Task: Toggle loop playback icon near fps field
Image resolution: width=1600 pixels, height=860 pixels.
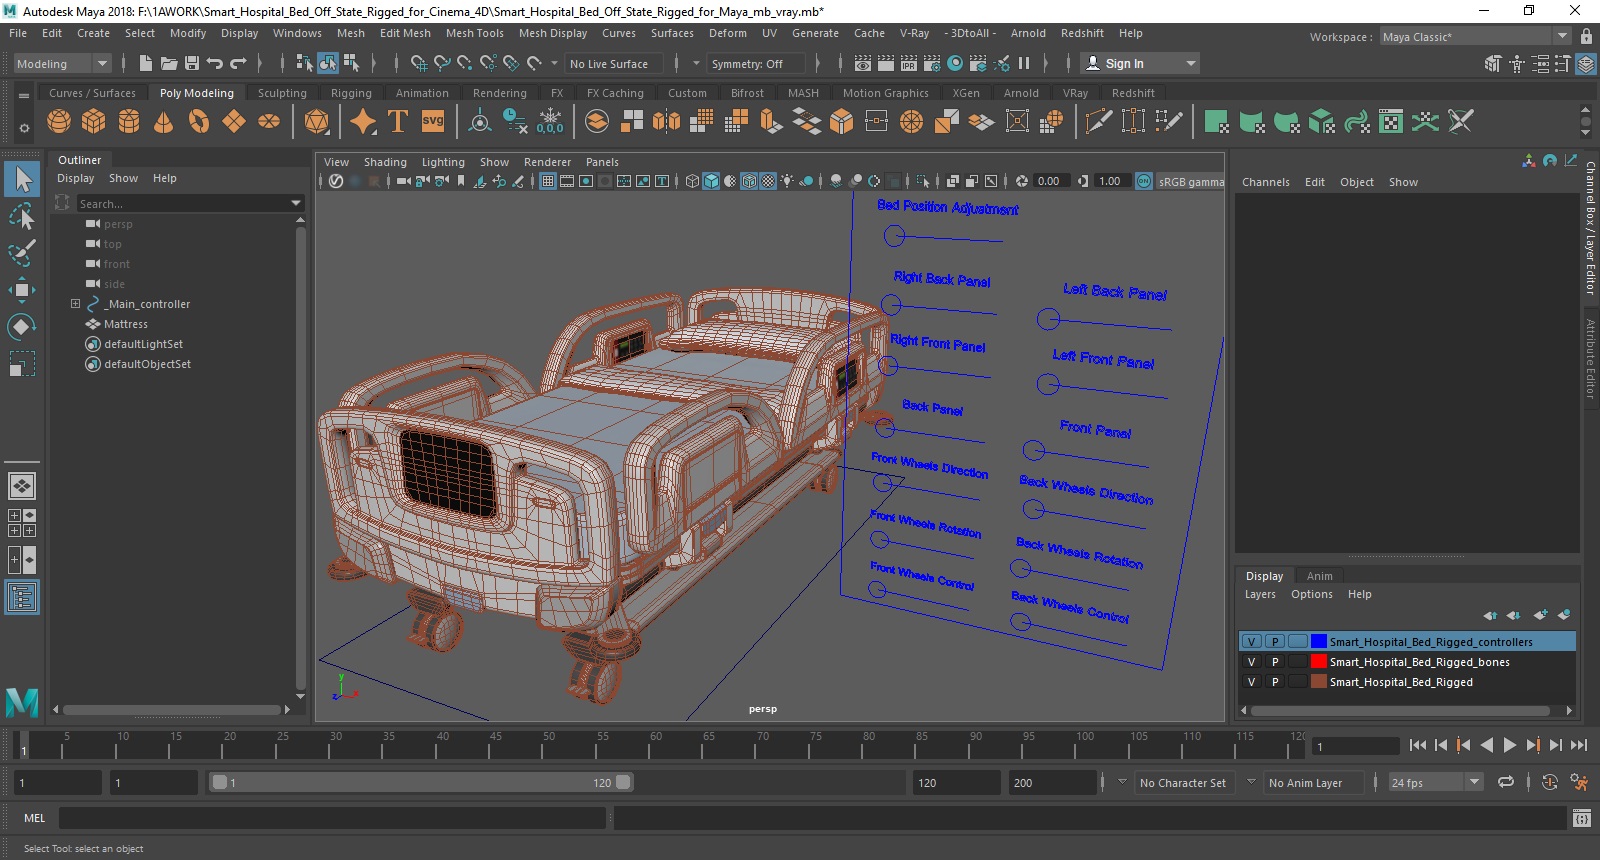Action: point(1506,782)
